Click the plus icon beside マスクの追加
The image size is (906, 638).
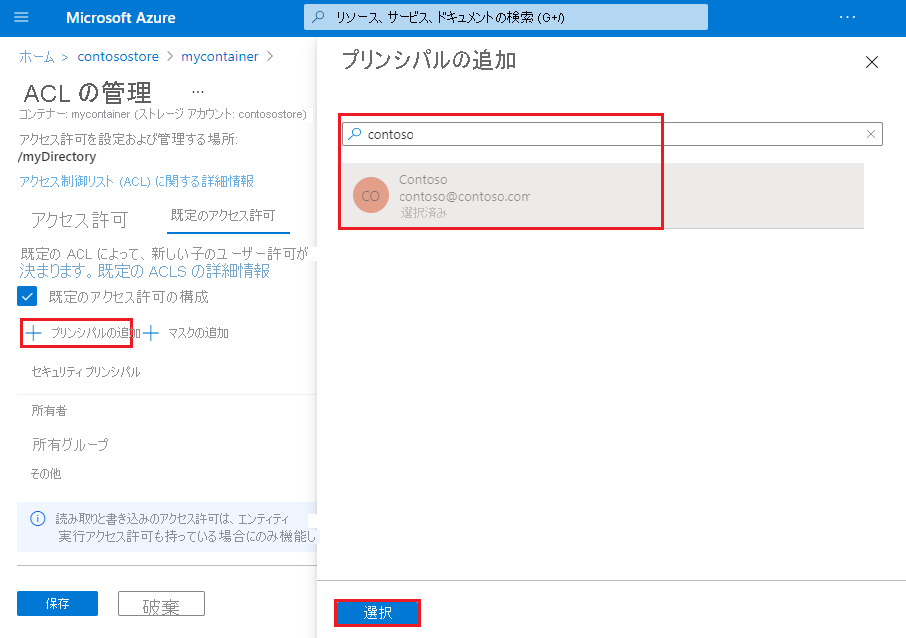[x=150, y=332]
